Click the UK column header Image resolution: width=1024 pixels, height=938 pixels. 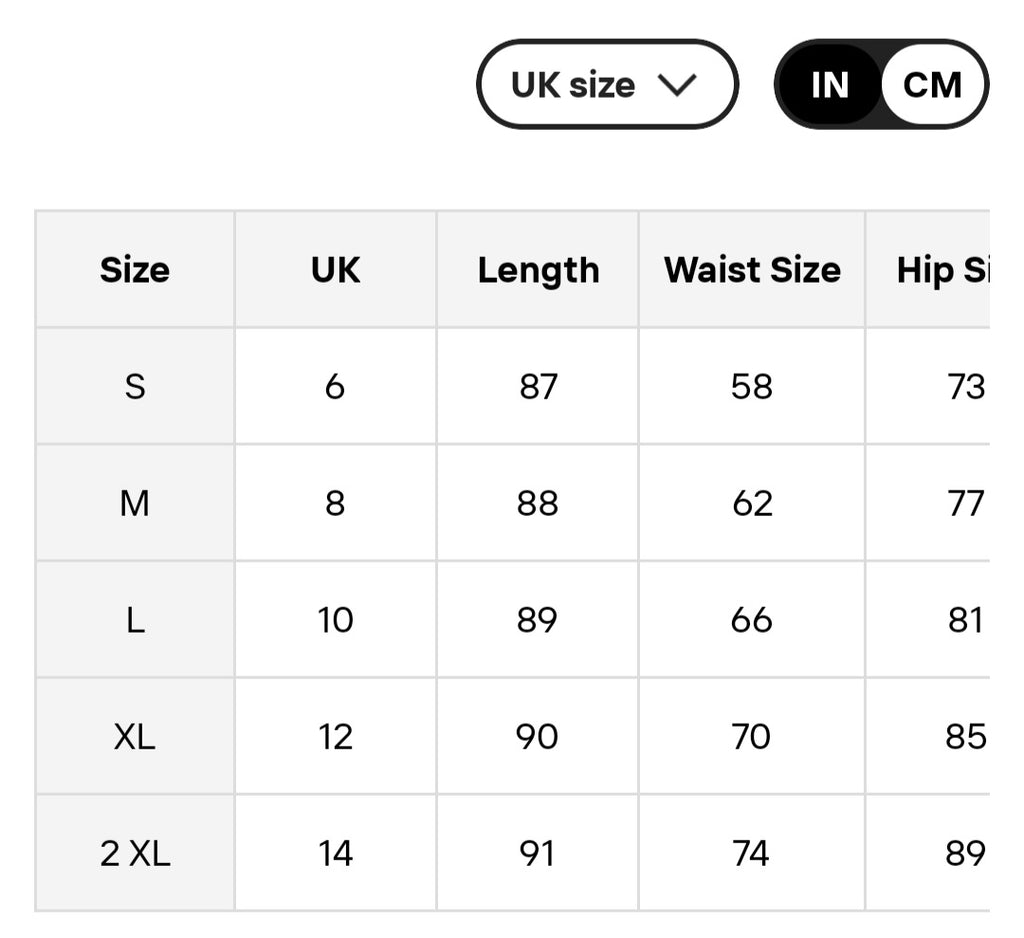336,270
